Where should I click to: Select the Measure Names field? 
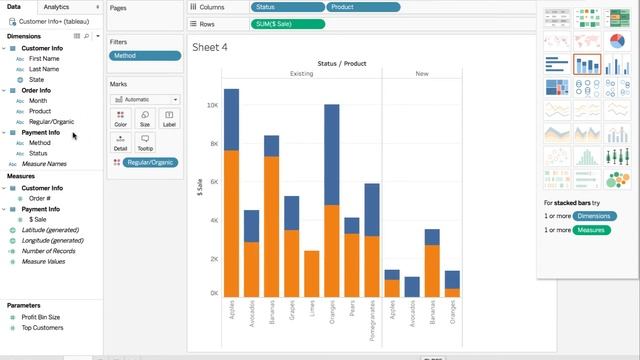point(44,164)
